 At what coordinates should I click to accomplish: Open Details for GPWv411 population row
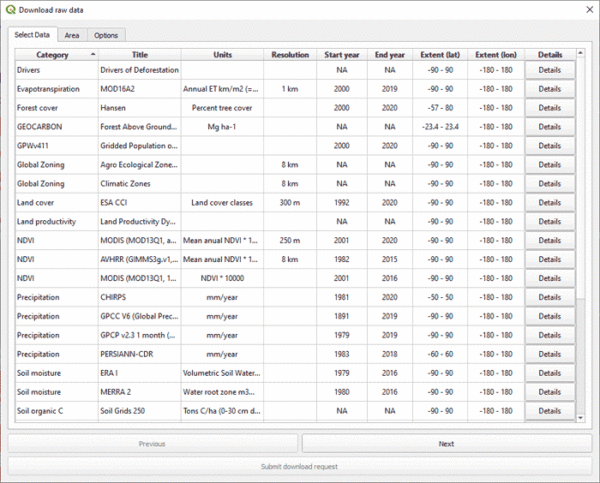(550, 146)
